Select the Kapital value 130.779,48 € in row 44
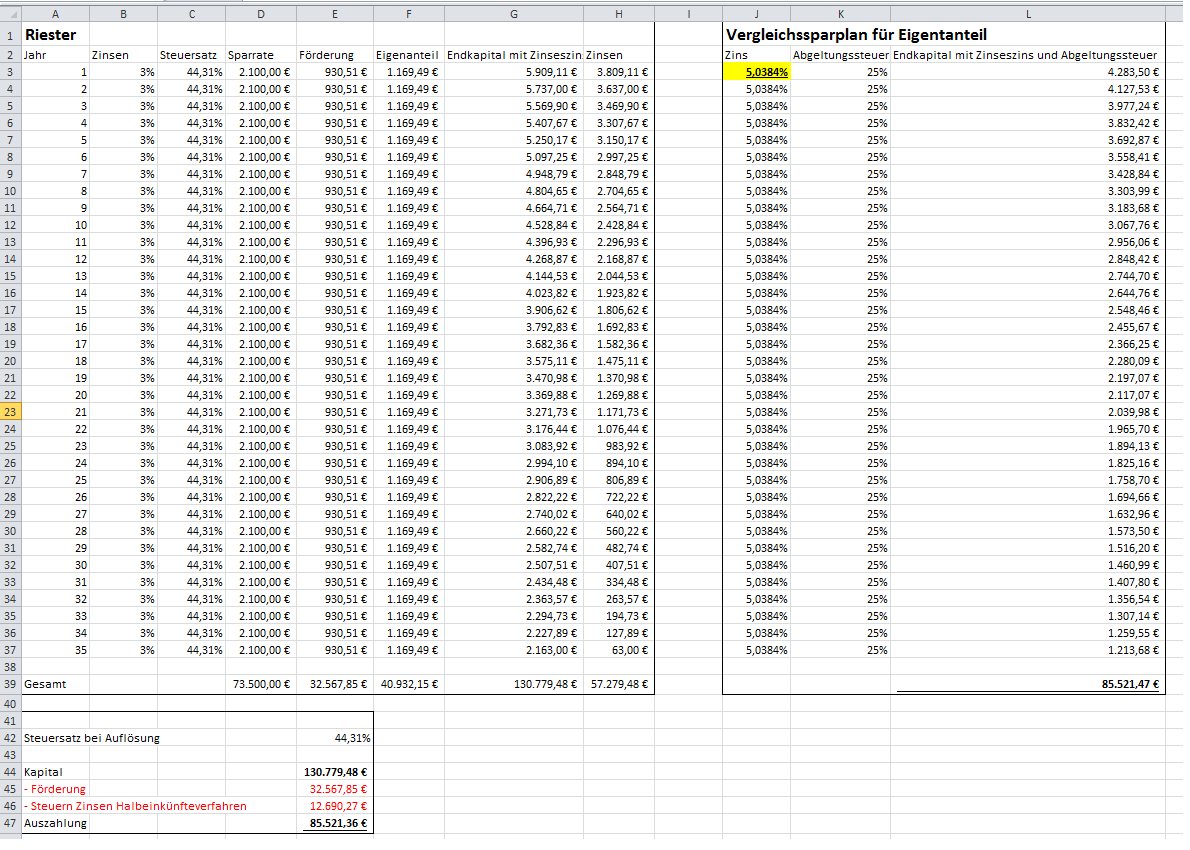Image resolution: width=1190 pixels, height=850 pixels. pyautogui.click(x=335, y=772)
